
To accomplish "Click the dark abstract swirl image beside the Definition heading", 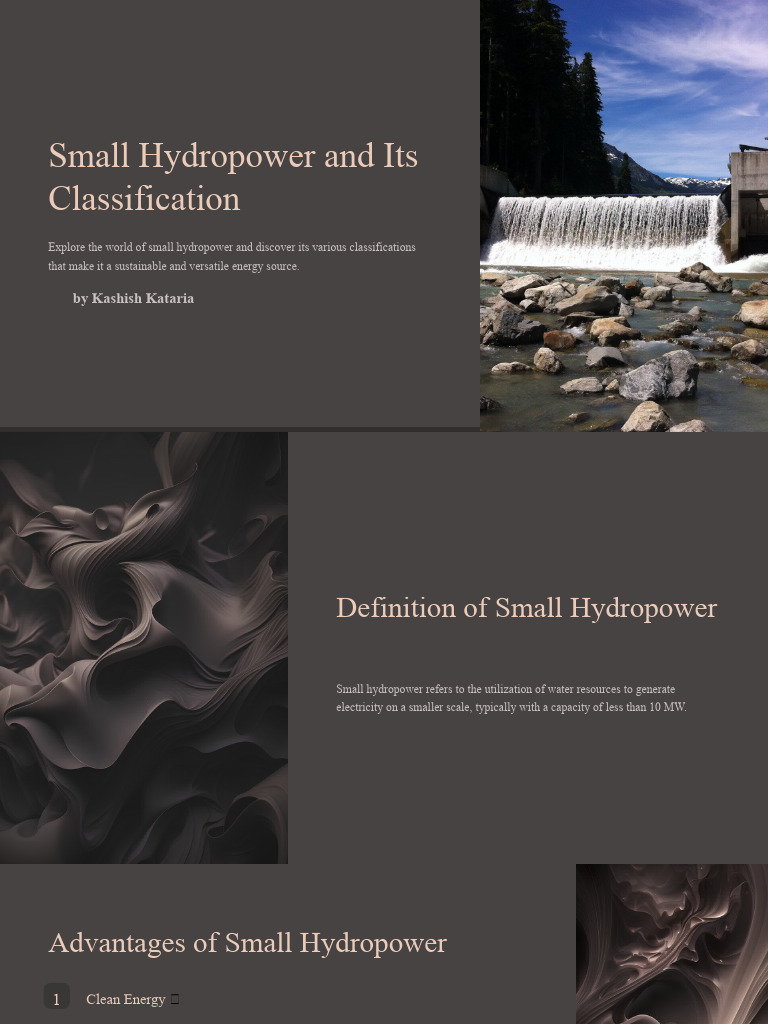I will coord(144,648).
